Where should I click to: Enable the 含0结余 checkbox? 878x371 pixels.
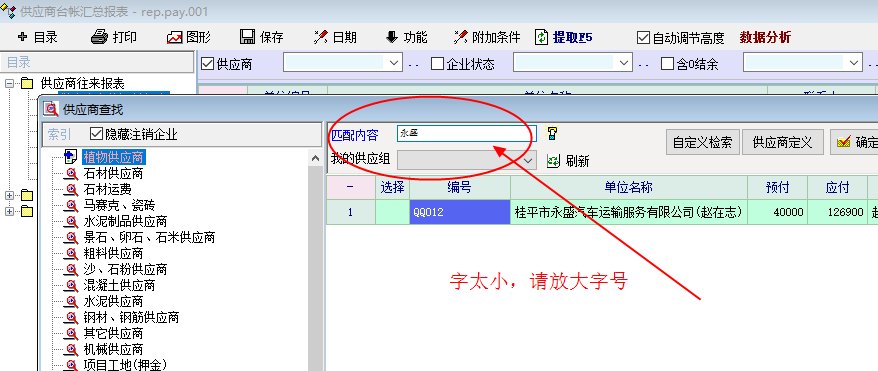click(667, 64)
